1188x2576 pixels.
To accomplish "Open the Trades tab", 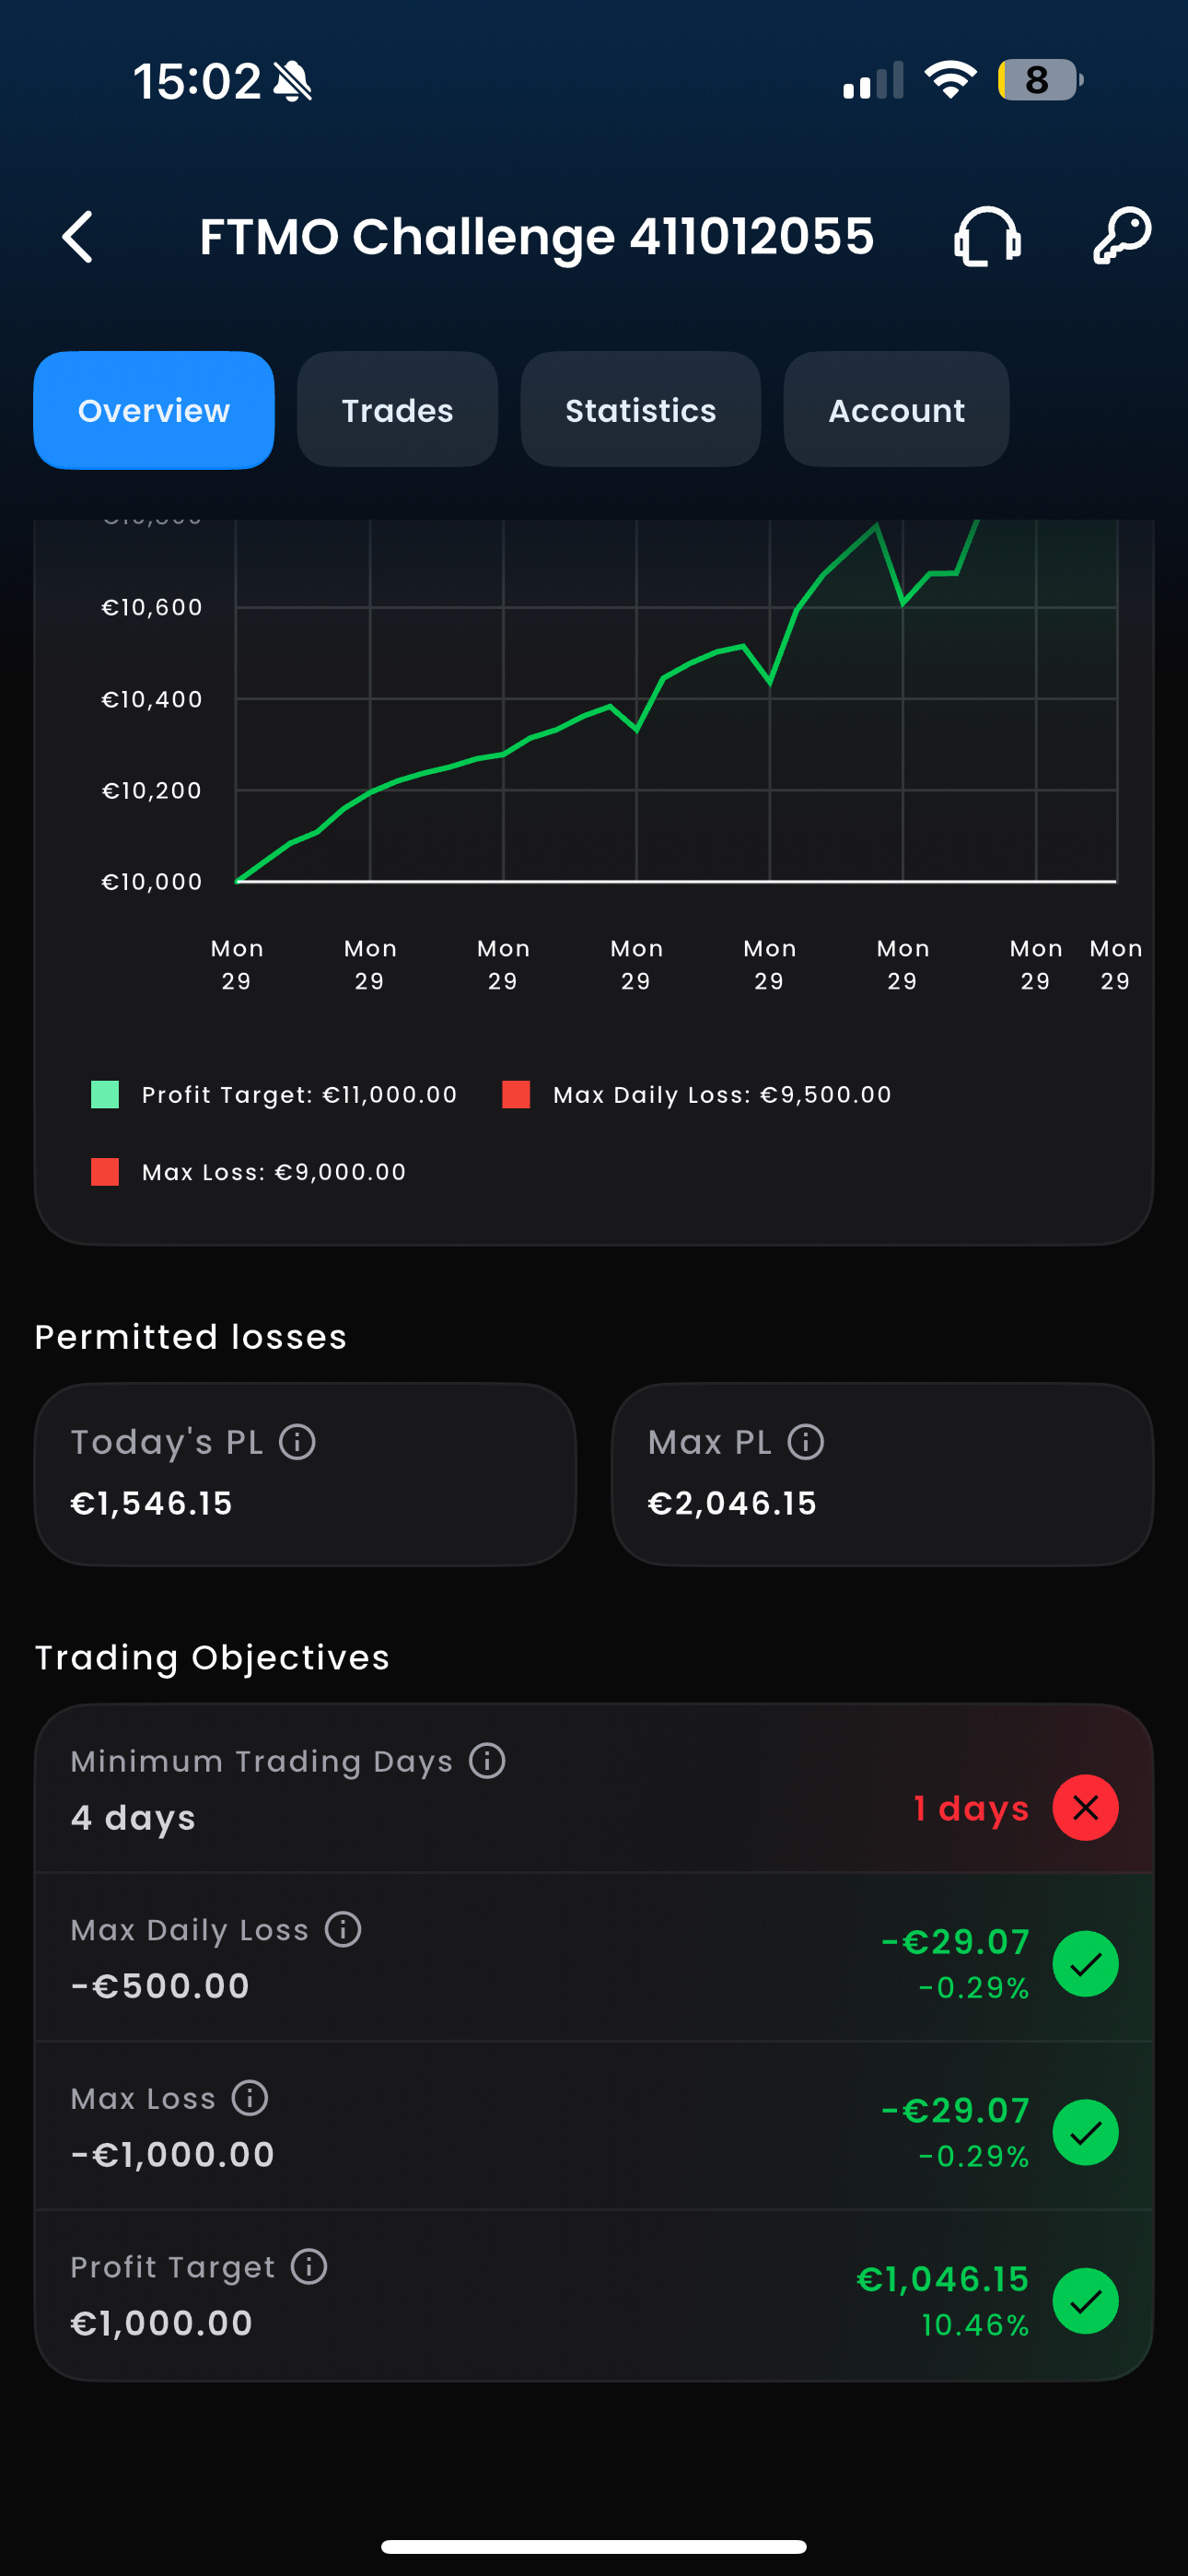I will click(x=397, y=410).
